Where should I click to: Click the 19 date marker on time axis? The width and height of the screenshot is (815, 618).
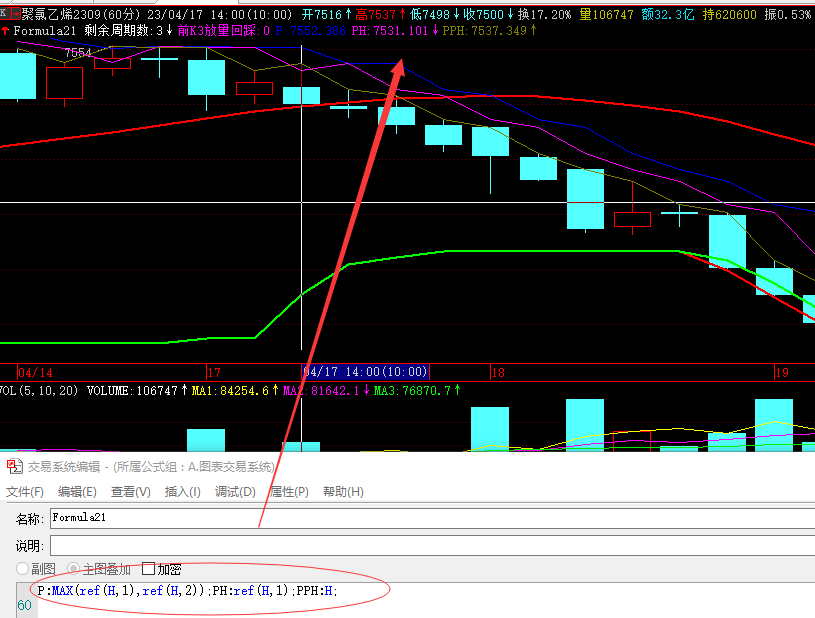[x=782, y=373]
